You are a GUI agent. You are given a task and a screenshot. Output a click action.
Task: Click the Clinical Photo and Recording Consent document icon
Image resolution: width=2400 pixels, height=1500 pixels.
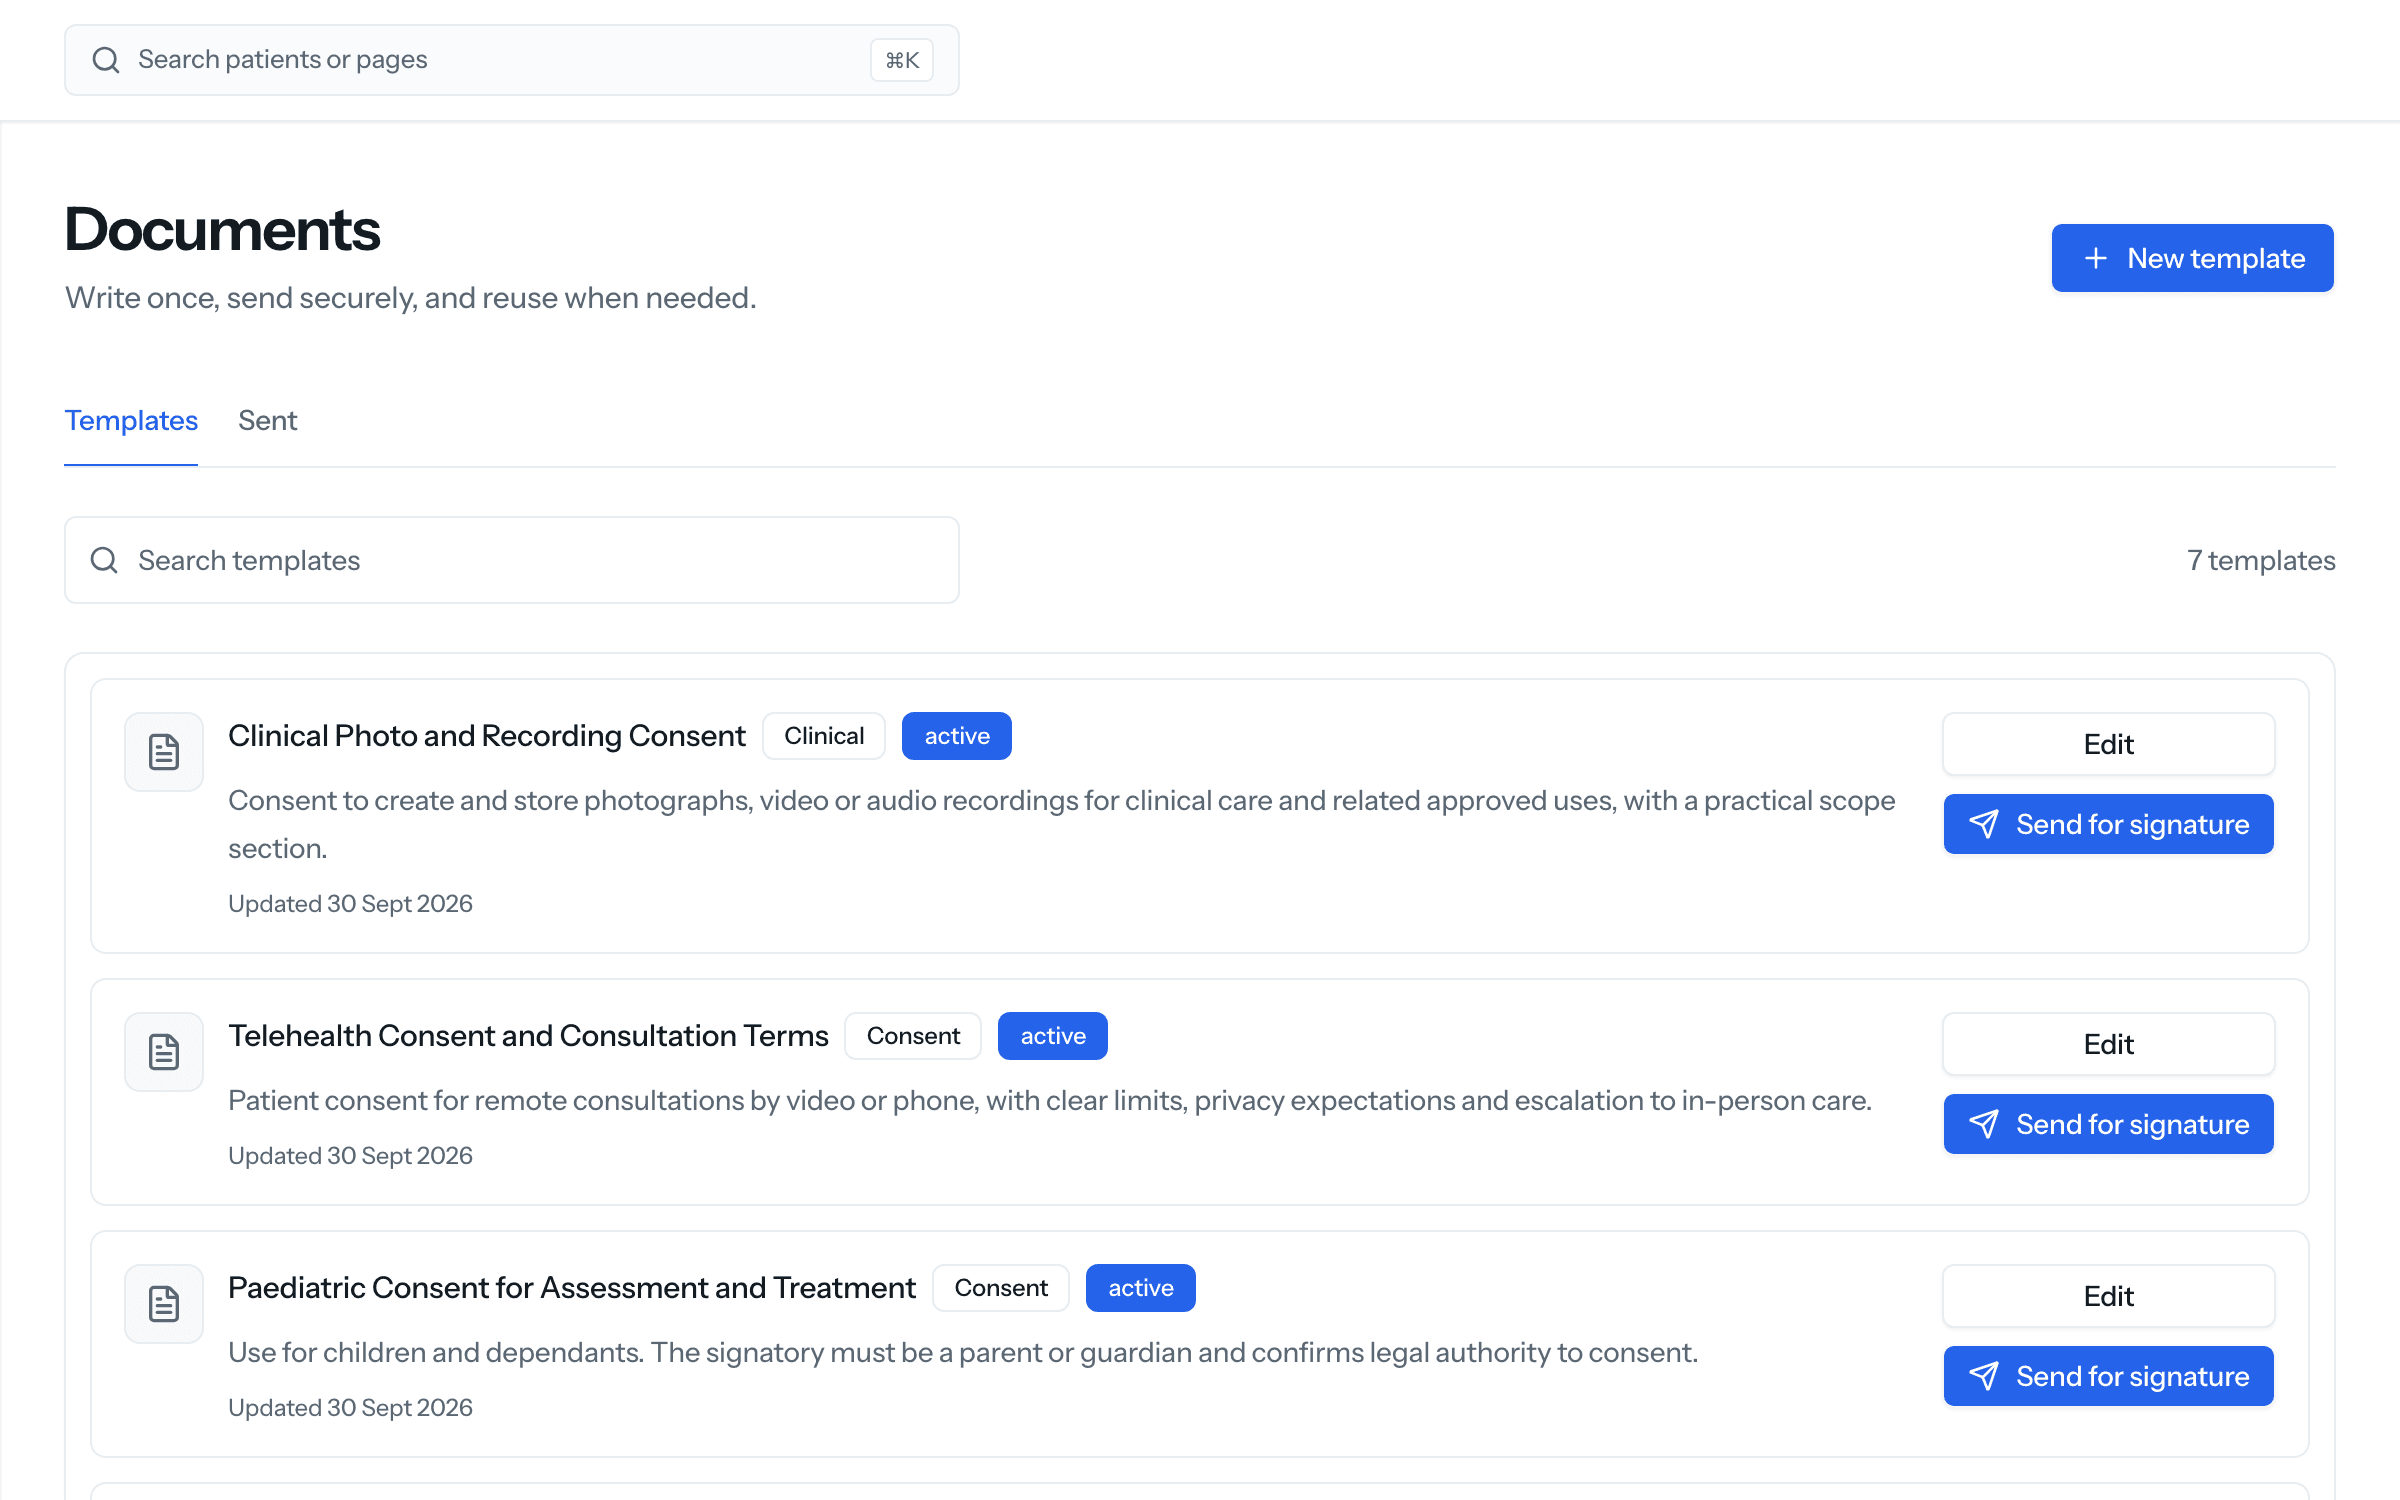[164, 752]
